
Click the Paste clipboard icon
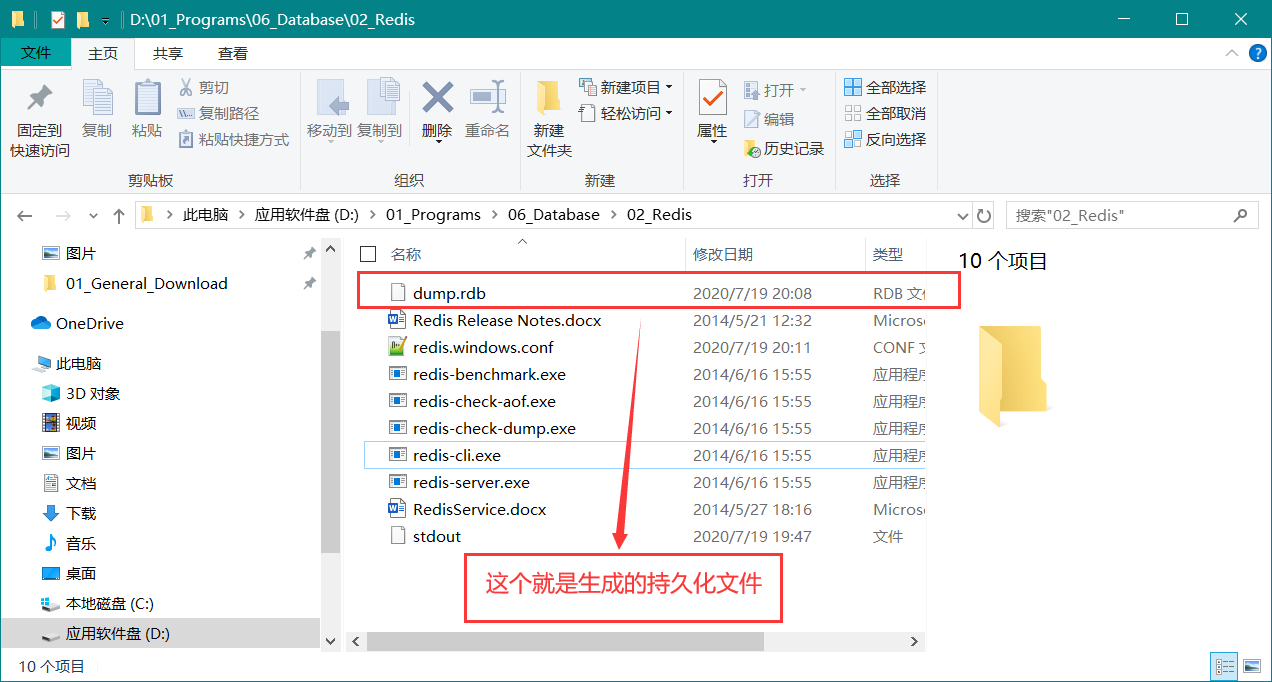coord(147,100)
